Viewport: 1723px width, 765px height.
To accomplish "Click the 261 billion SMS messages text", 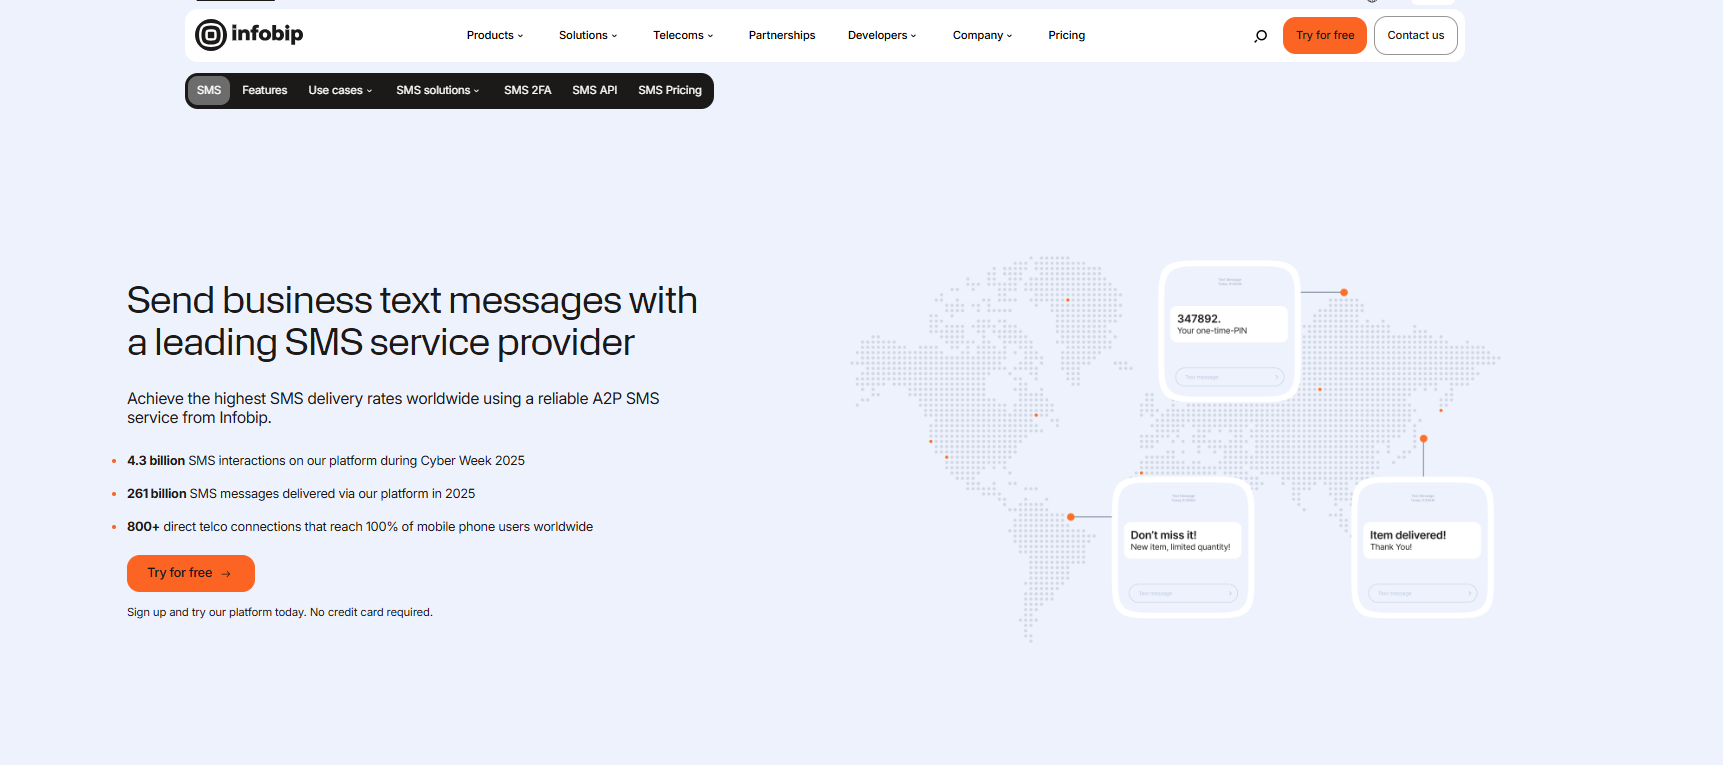I will tap(301, 494).
